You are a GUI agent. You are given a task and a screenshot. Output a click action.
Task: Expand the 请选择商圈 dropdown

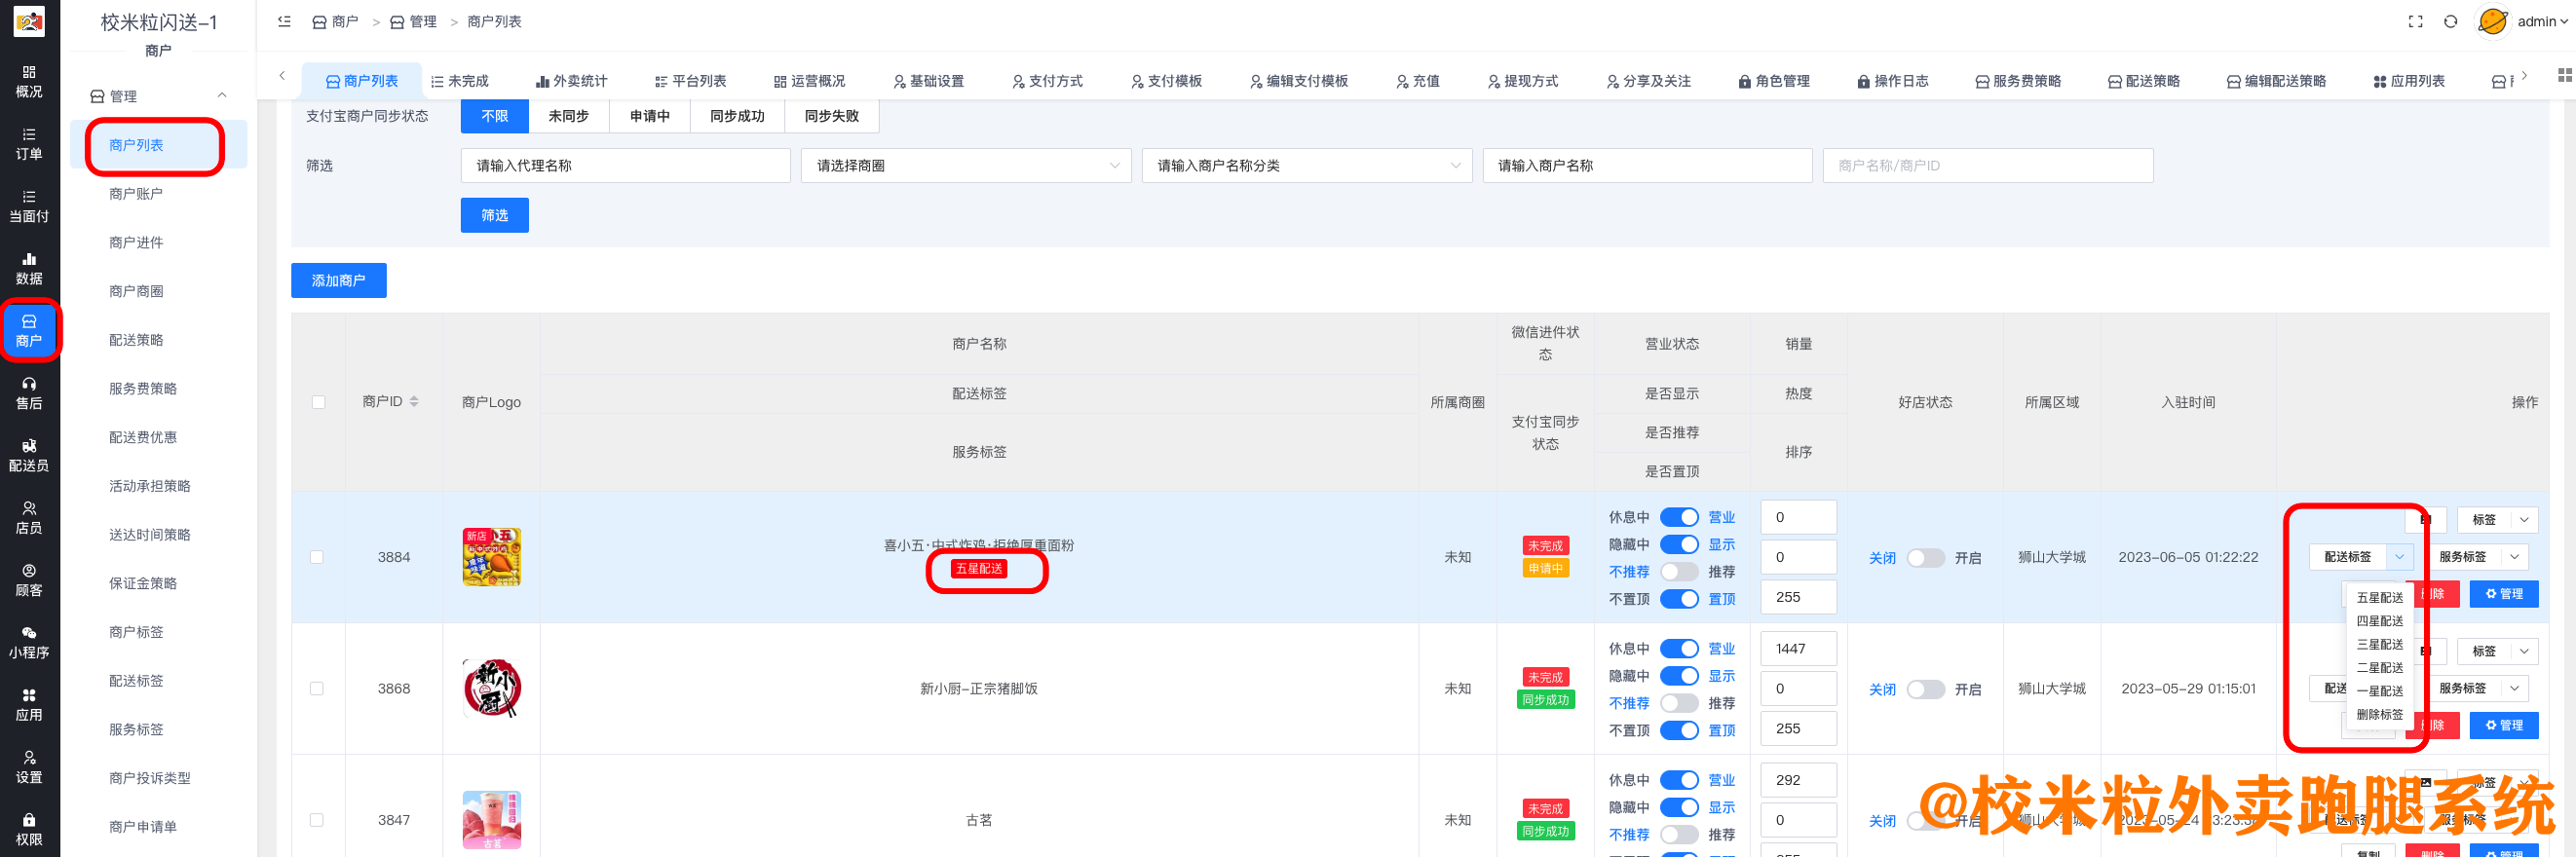point(965,166)
